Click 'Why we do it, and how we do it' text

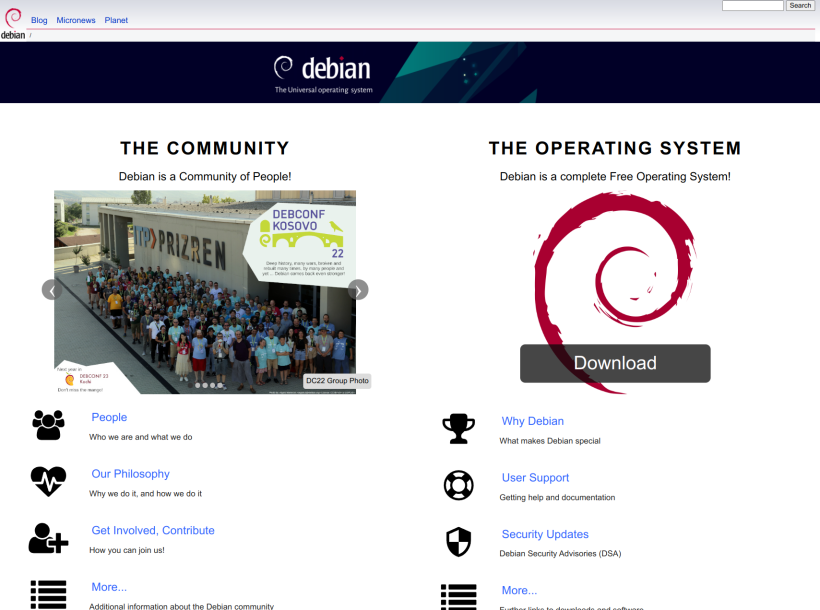pyautogui.click(x=145, y=493)
